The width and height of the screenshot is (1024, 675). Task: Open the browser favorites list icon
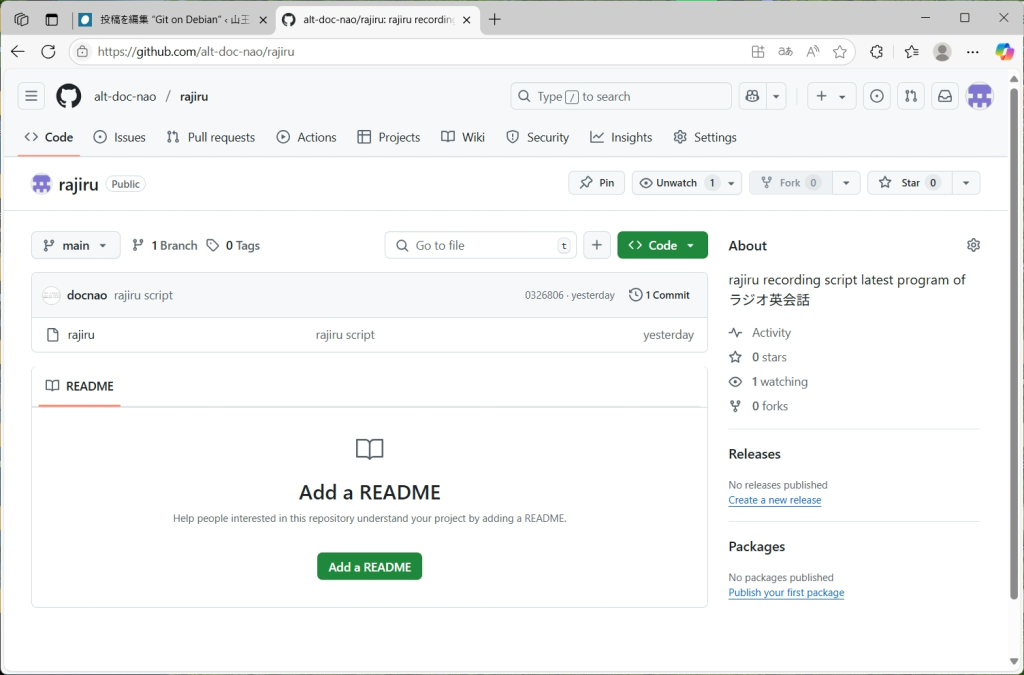tap(912, 52)
